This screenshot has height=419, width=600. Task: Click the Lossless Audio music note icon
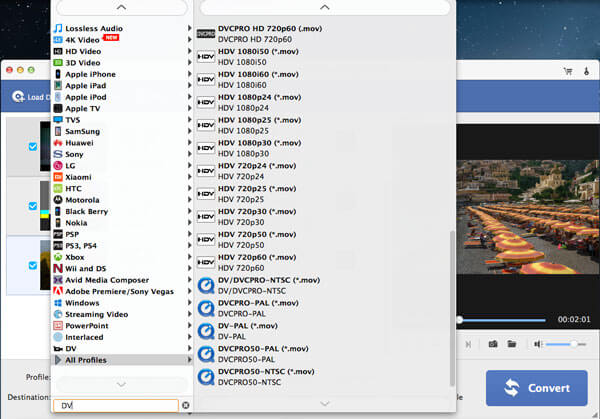point(58,28)
